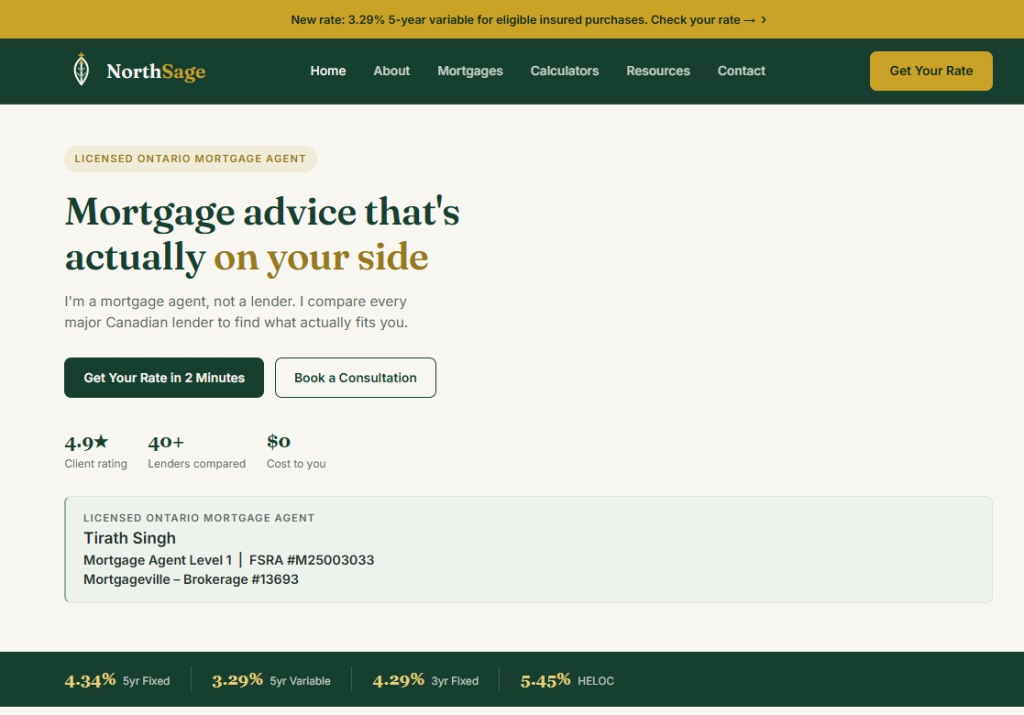Go to the About page
1024x715 pixels.
391,71
